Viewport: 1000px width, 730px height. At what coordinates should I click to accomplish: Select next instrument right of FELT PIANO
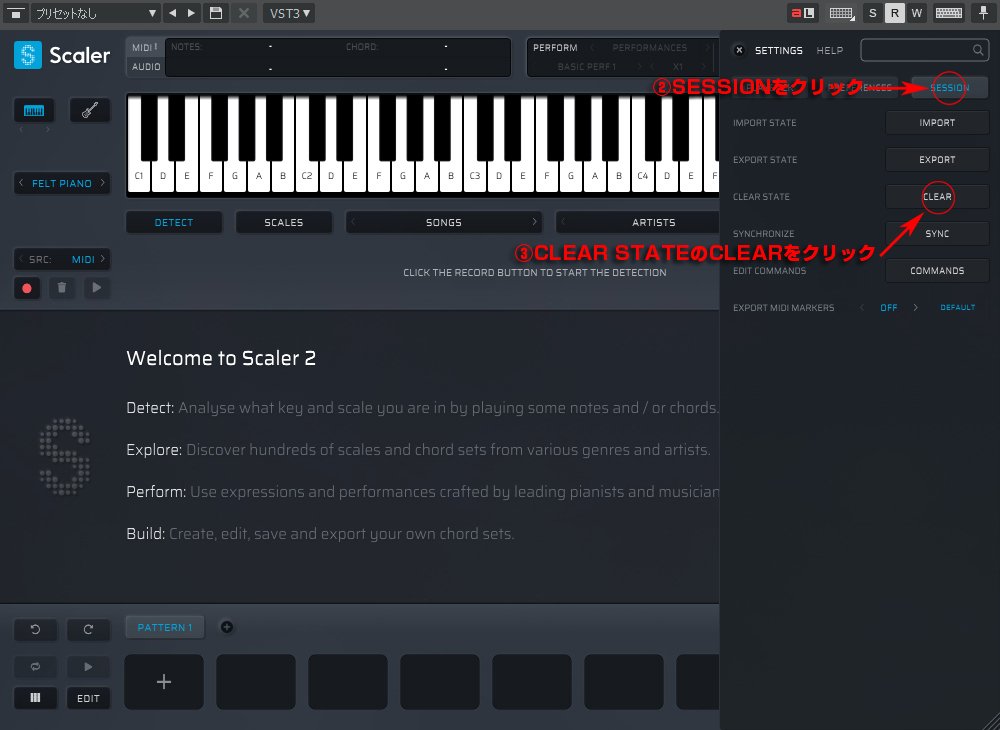pyautogui.click(x=102, y=183)
